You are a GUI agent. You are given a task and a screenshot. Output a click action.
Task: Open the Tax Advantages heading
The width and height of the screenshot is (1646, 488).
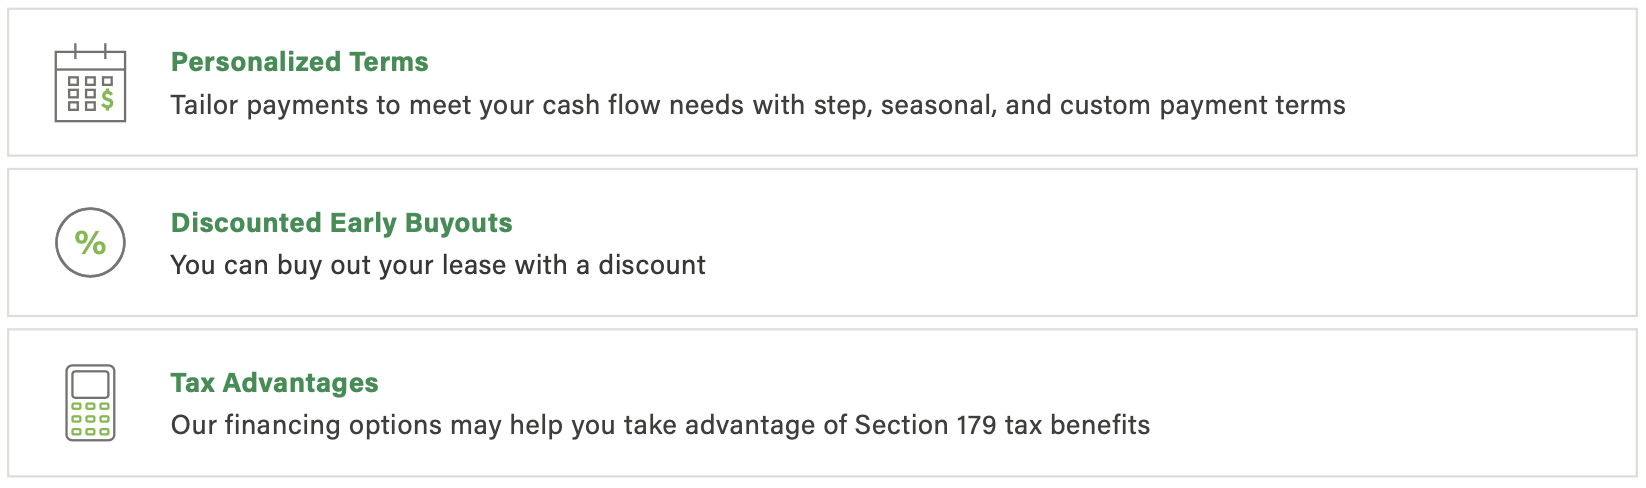coord(274,383)
